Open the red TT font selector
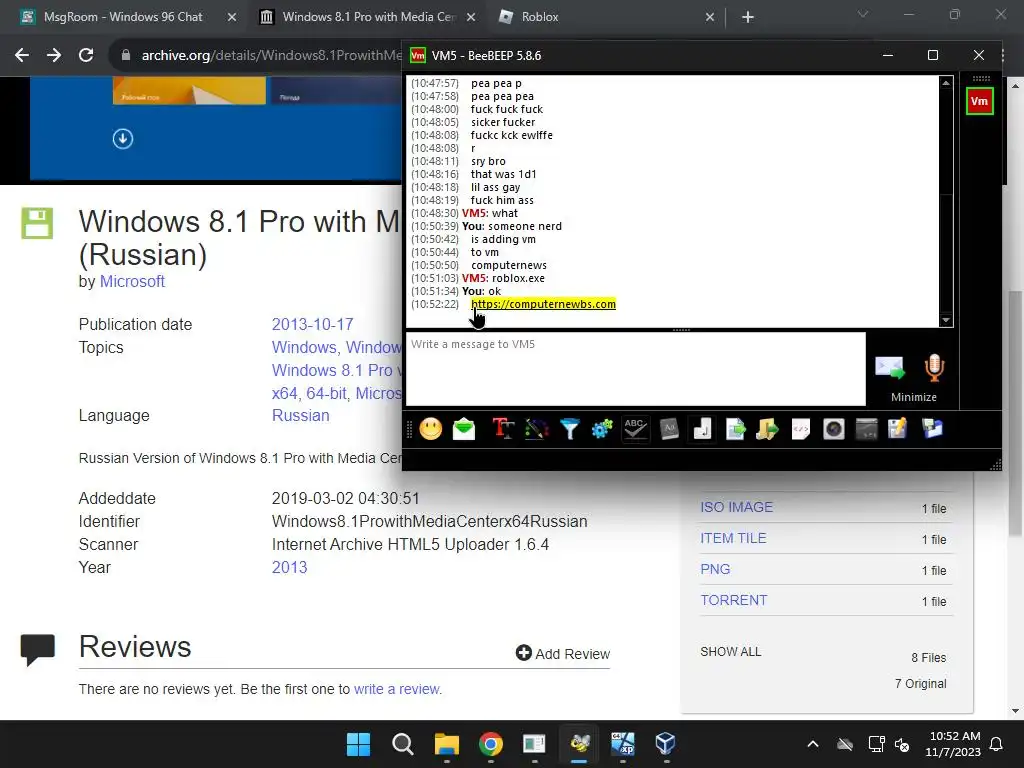 pos(503,429)
